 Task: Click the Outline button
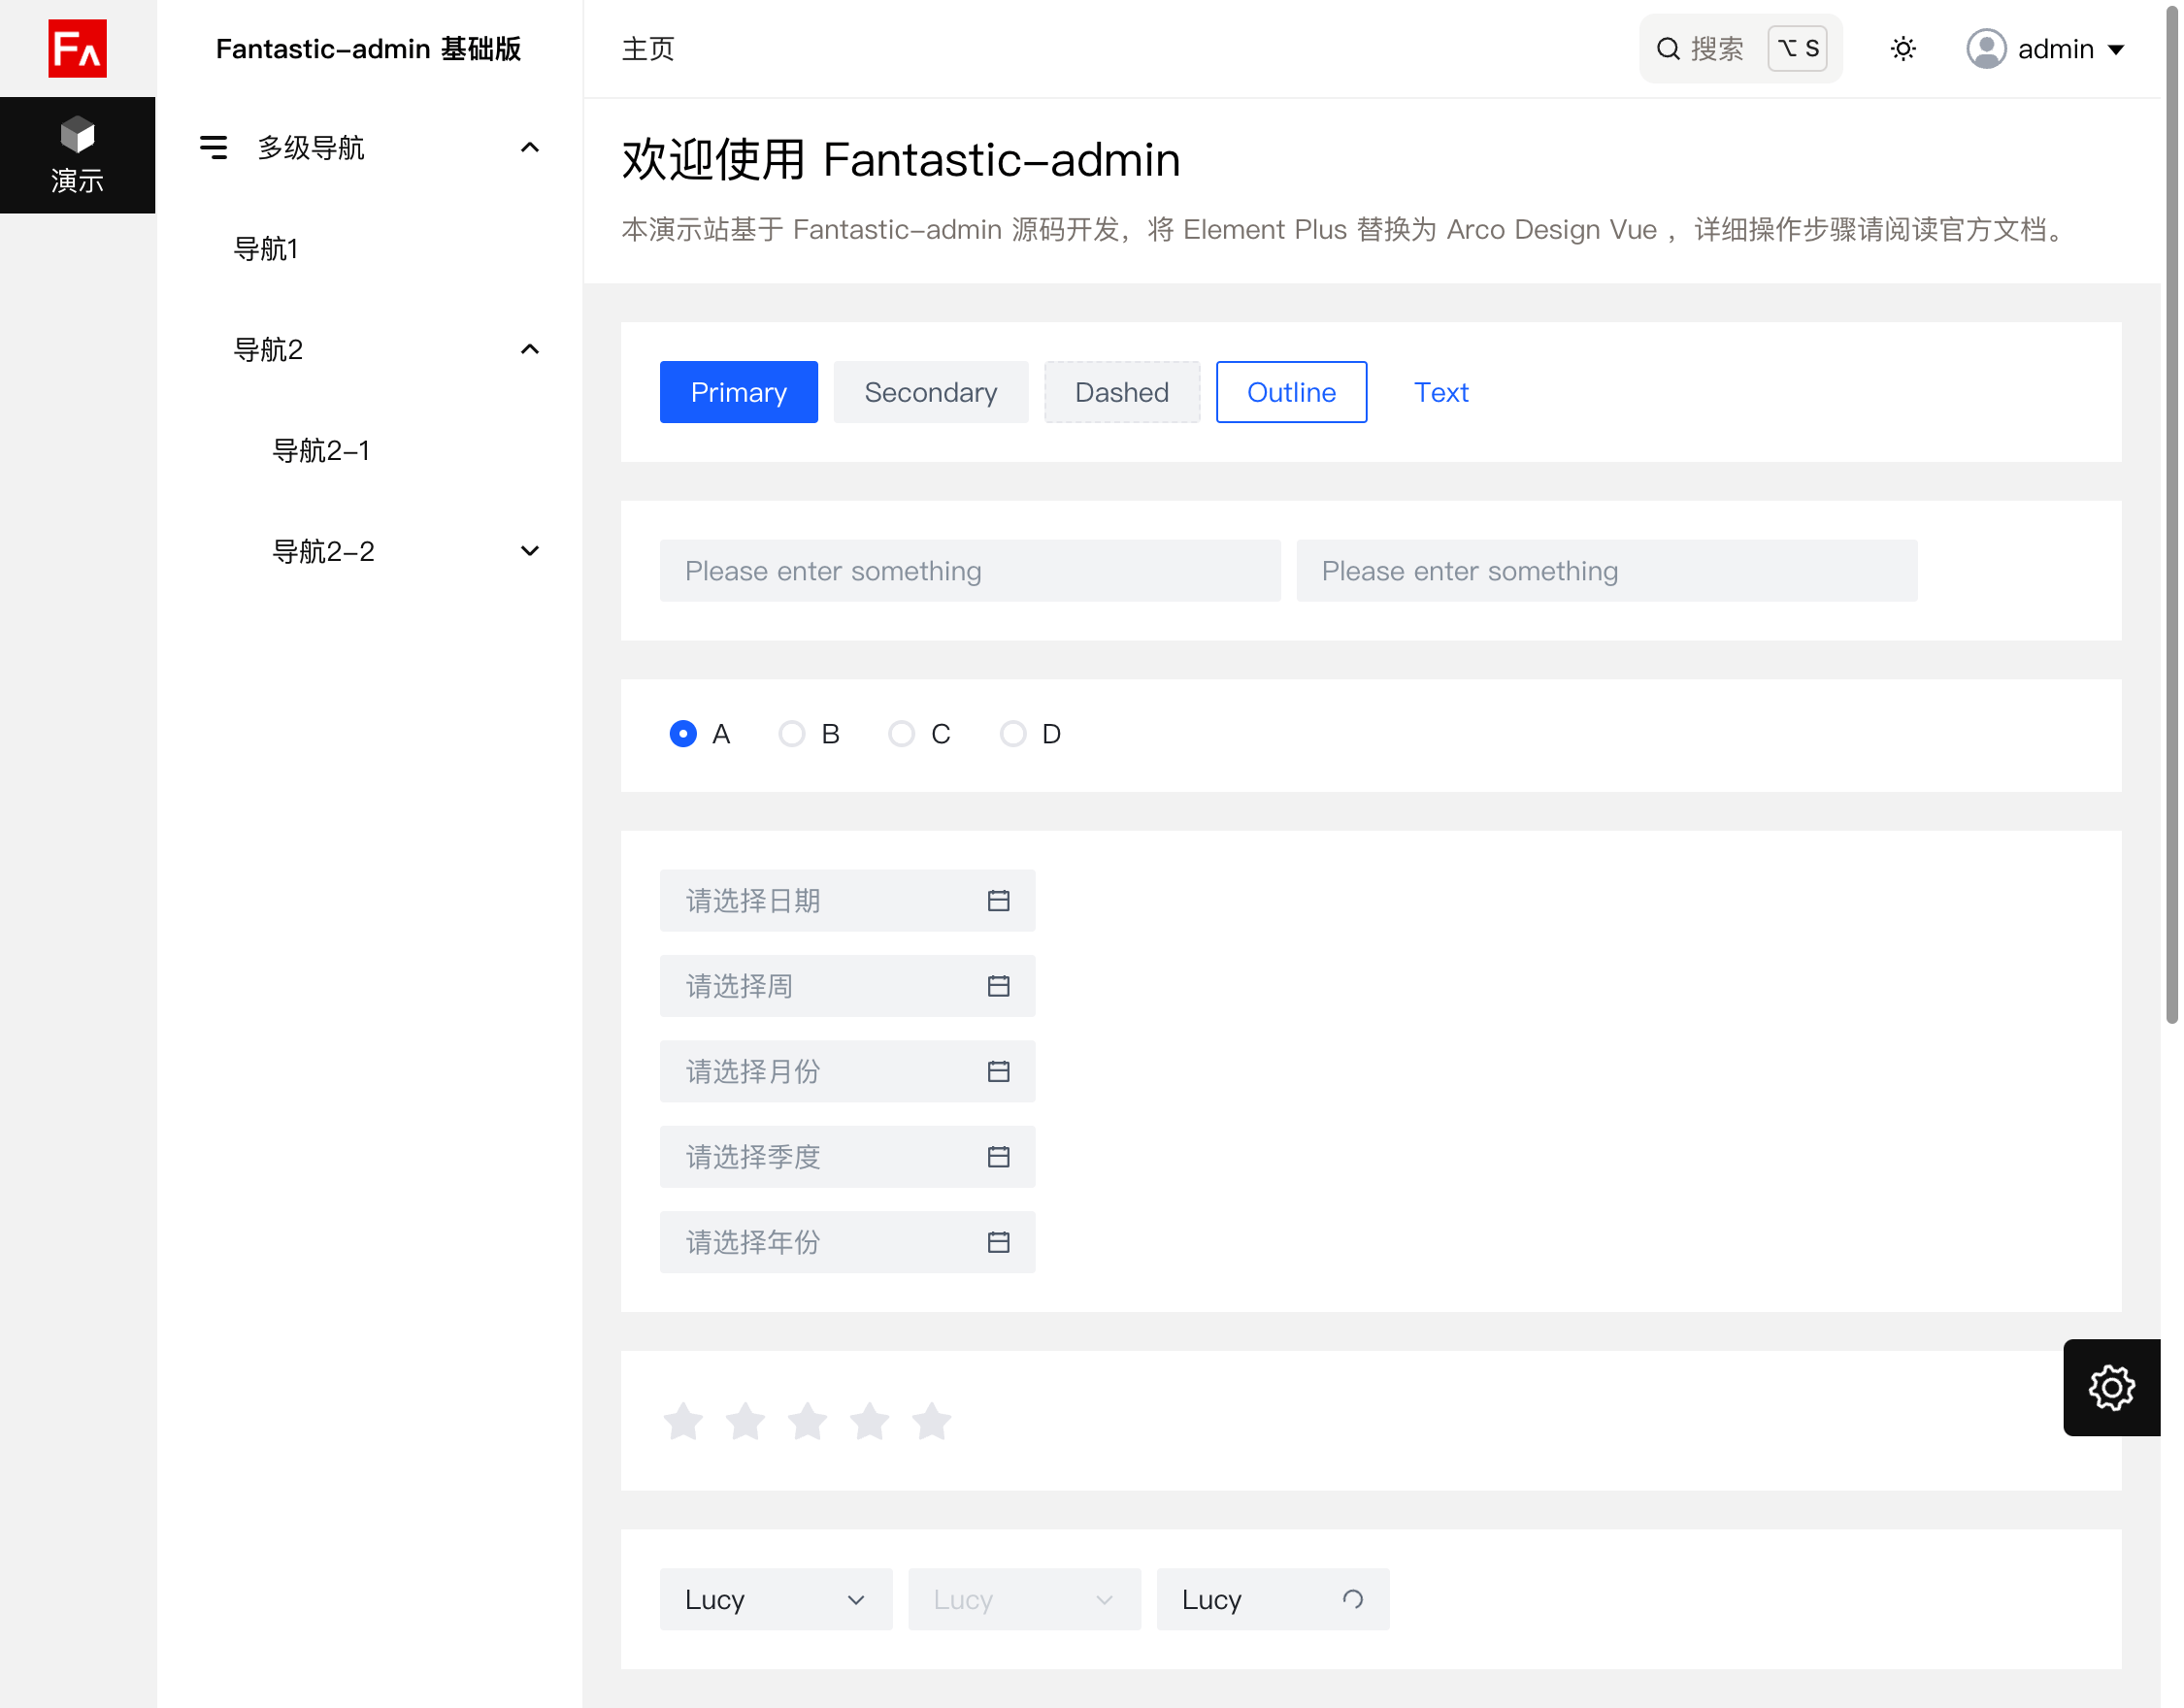click(x=1290, y=392)
